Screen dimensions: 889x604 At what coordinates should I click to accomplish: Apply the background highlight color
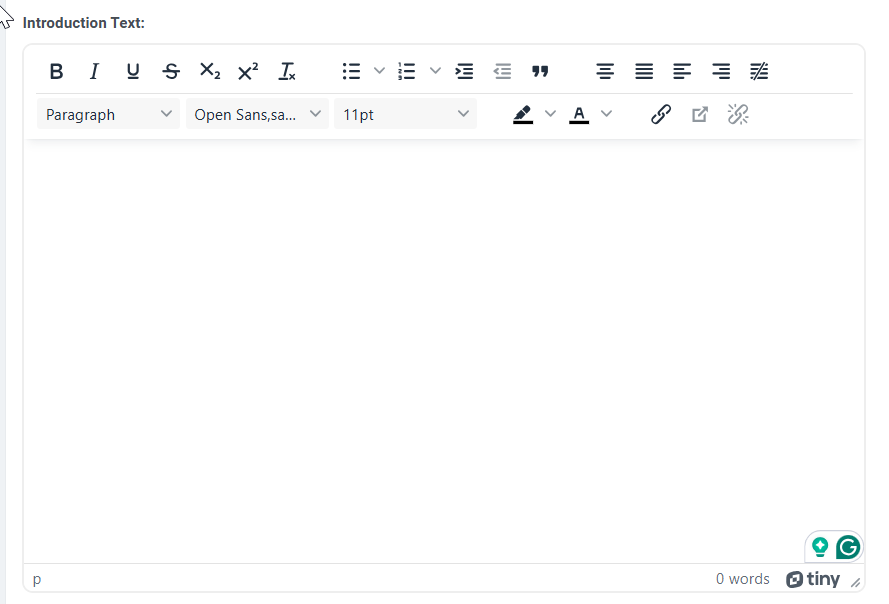(x=523, y=114)
